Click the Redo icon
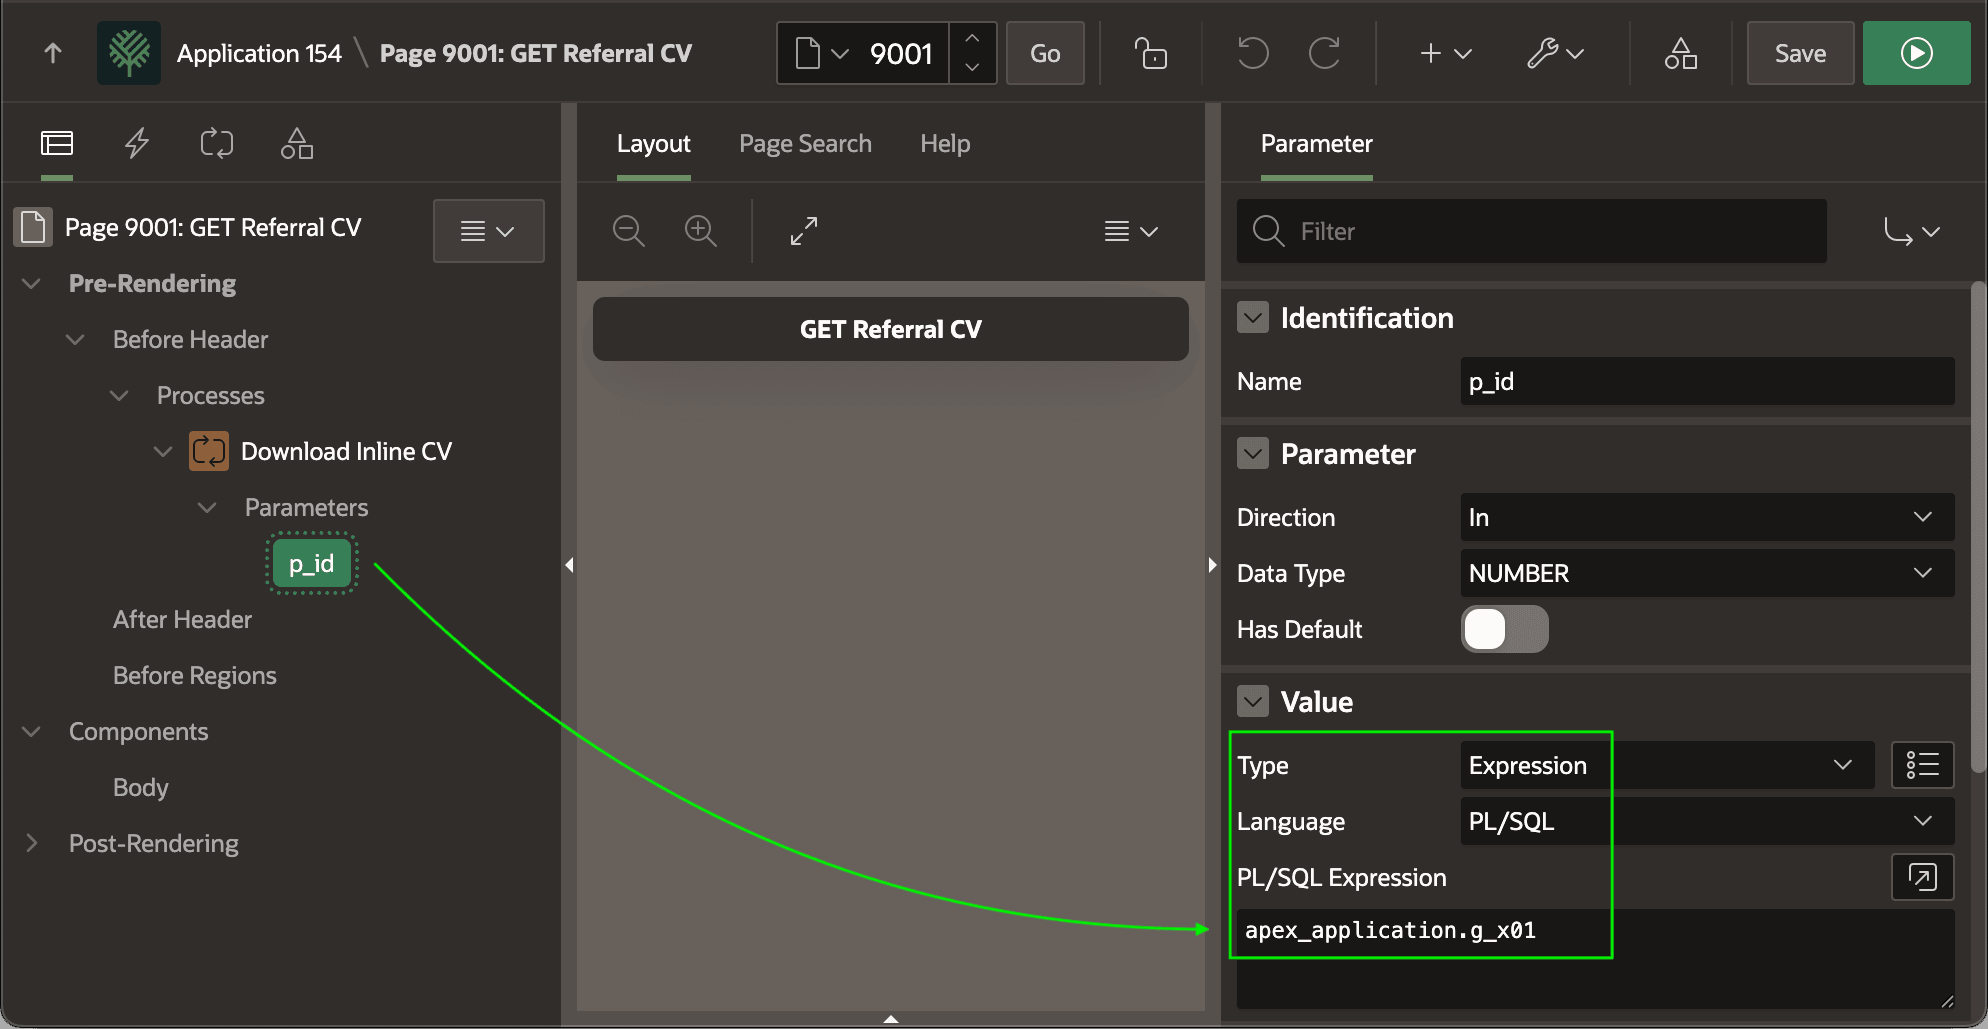This screenshot has width=1988, height=1029. coord(1324,53)
